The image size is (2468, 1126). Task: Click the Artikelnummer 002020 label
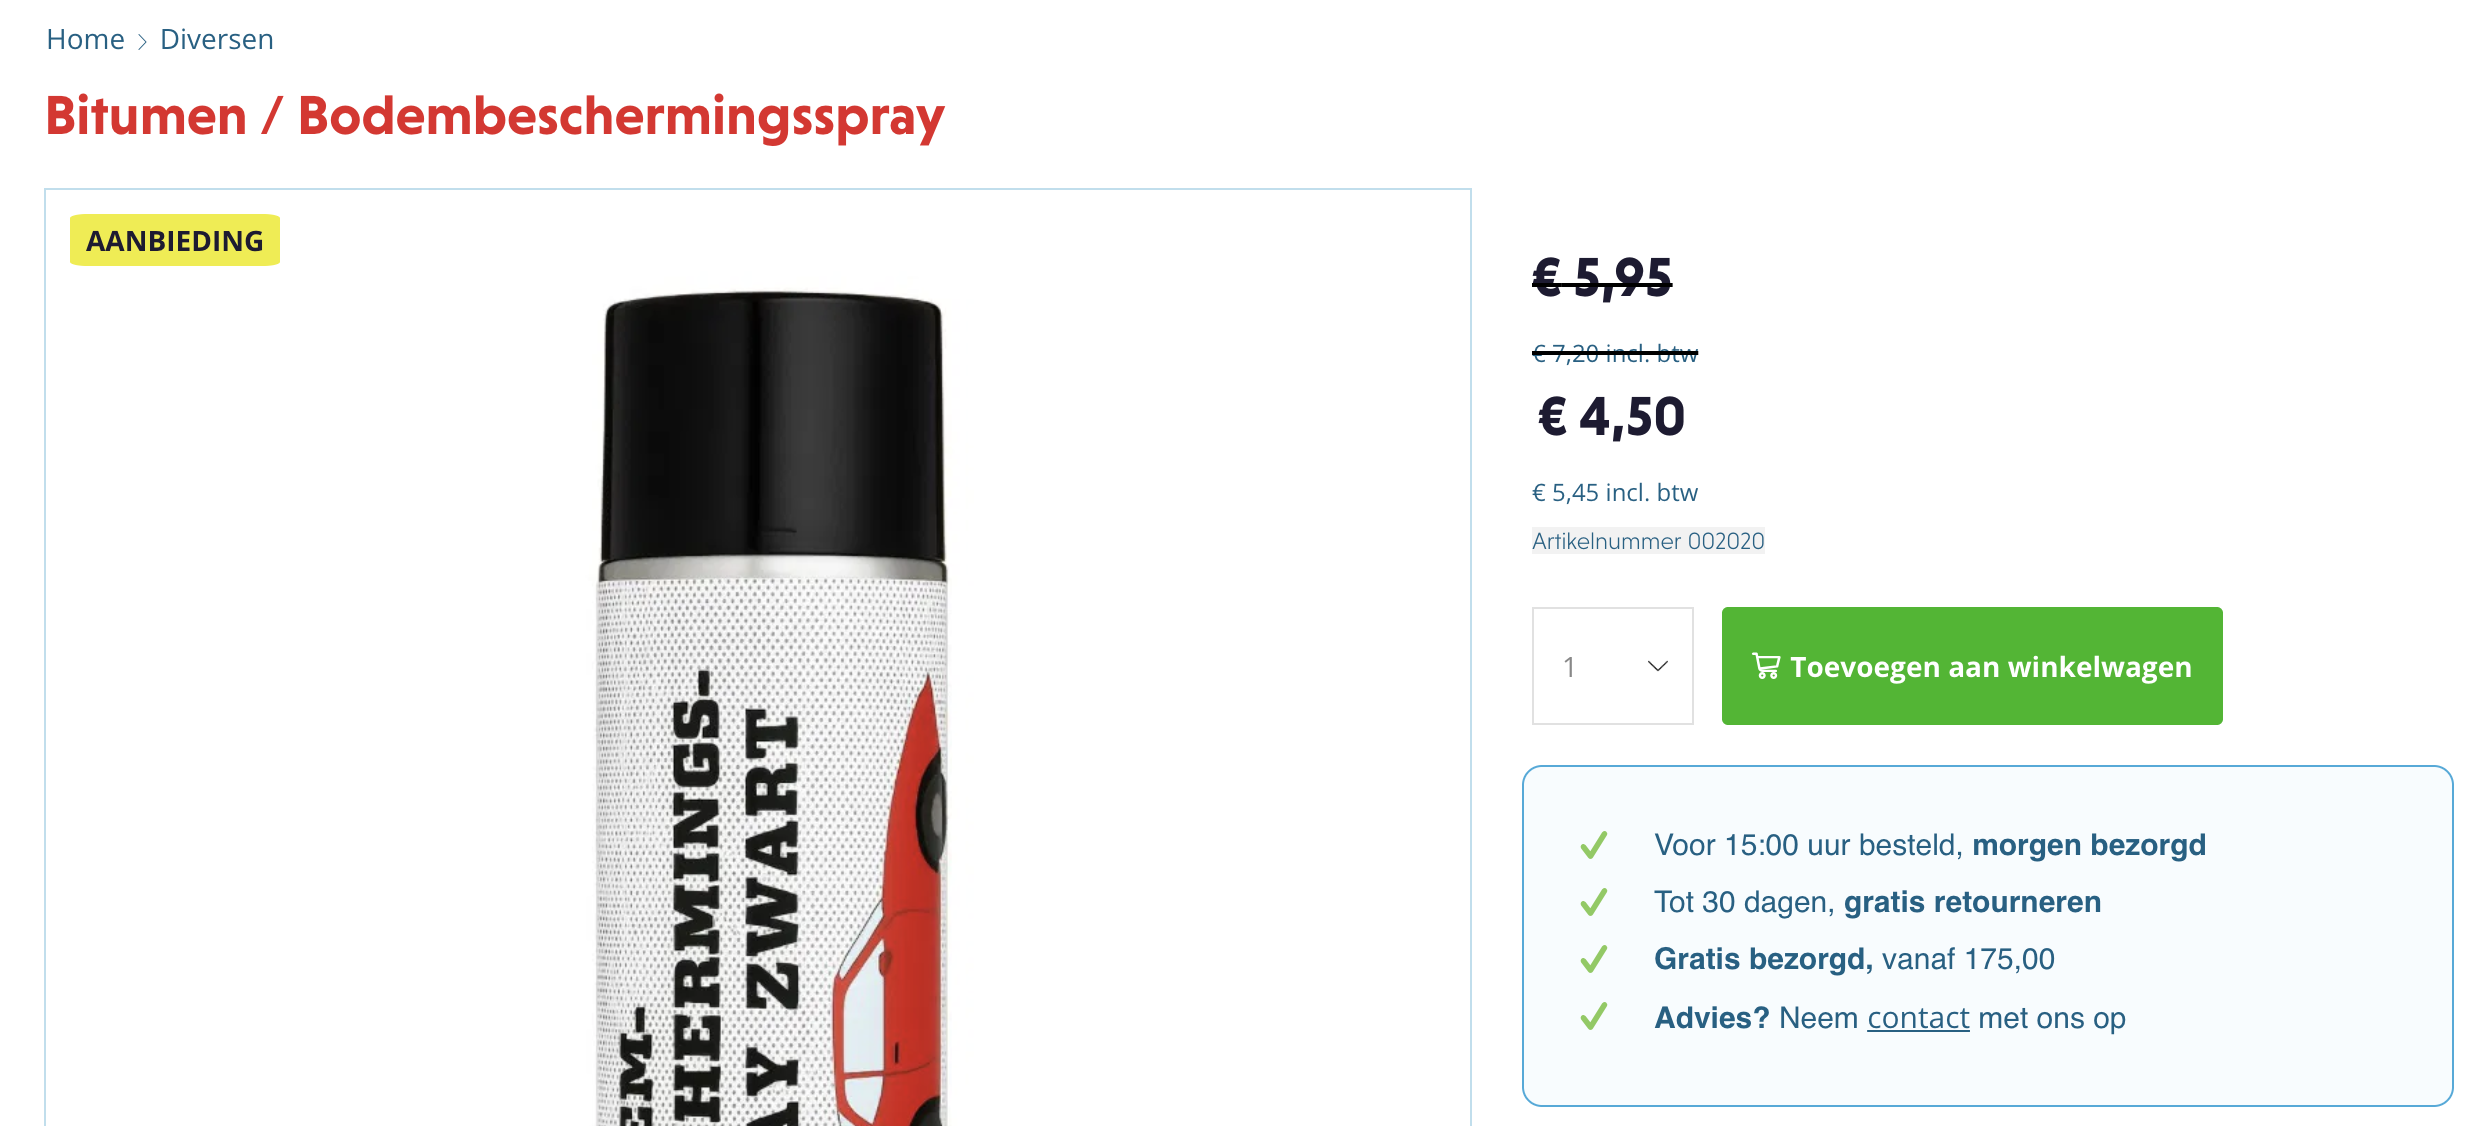[x=1648, y=541]
